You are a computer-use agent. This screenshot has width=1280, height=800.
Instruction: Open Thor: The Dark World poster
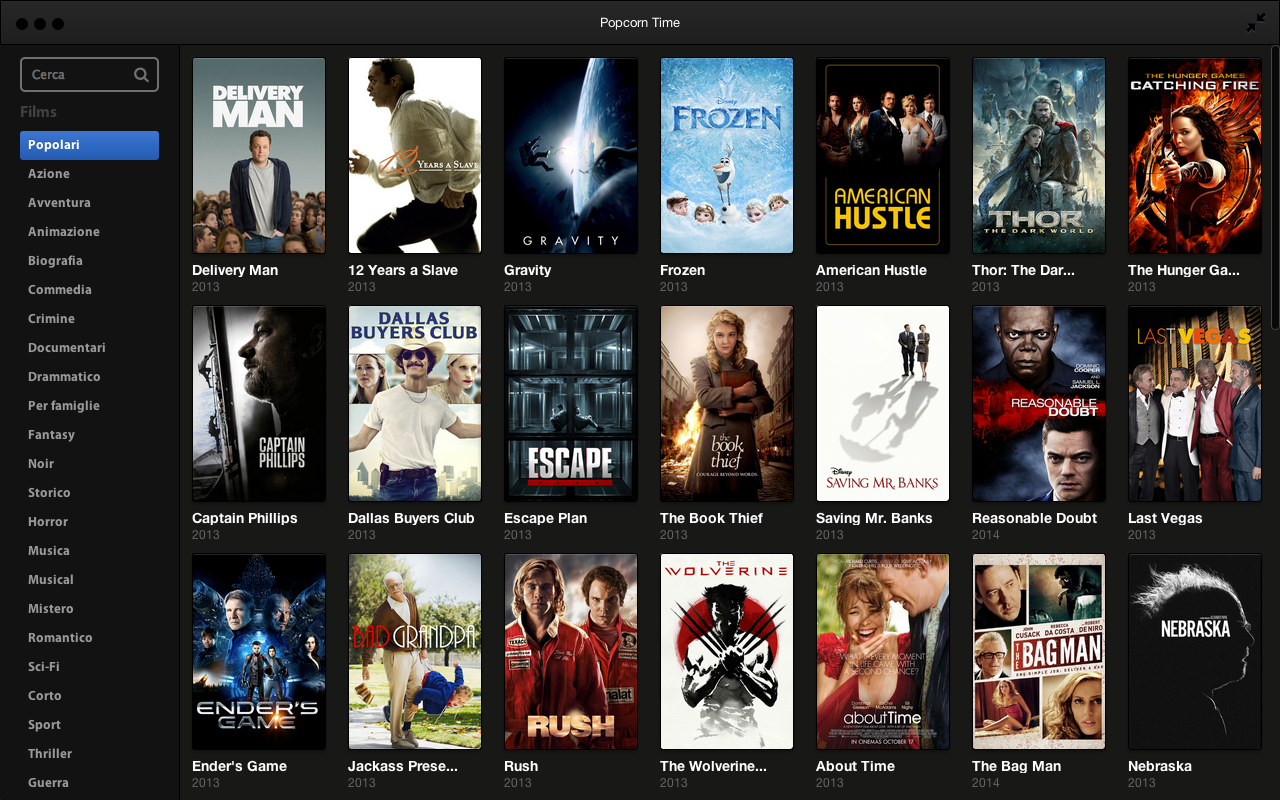click(1039, 155)
